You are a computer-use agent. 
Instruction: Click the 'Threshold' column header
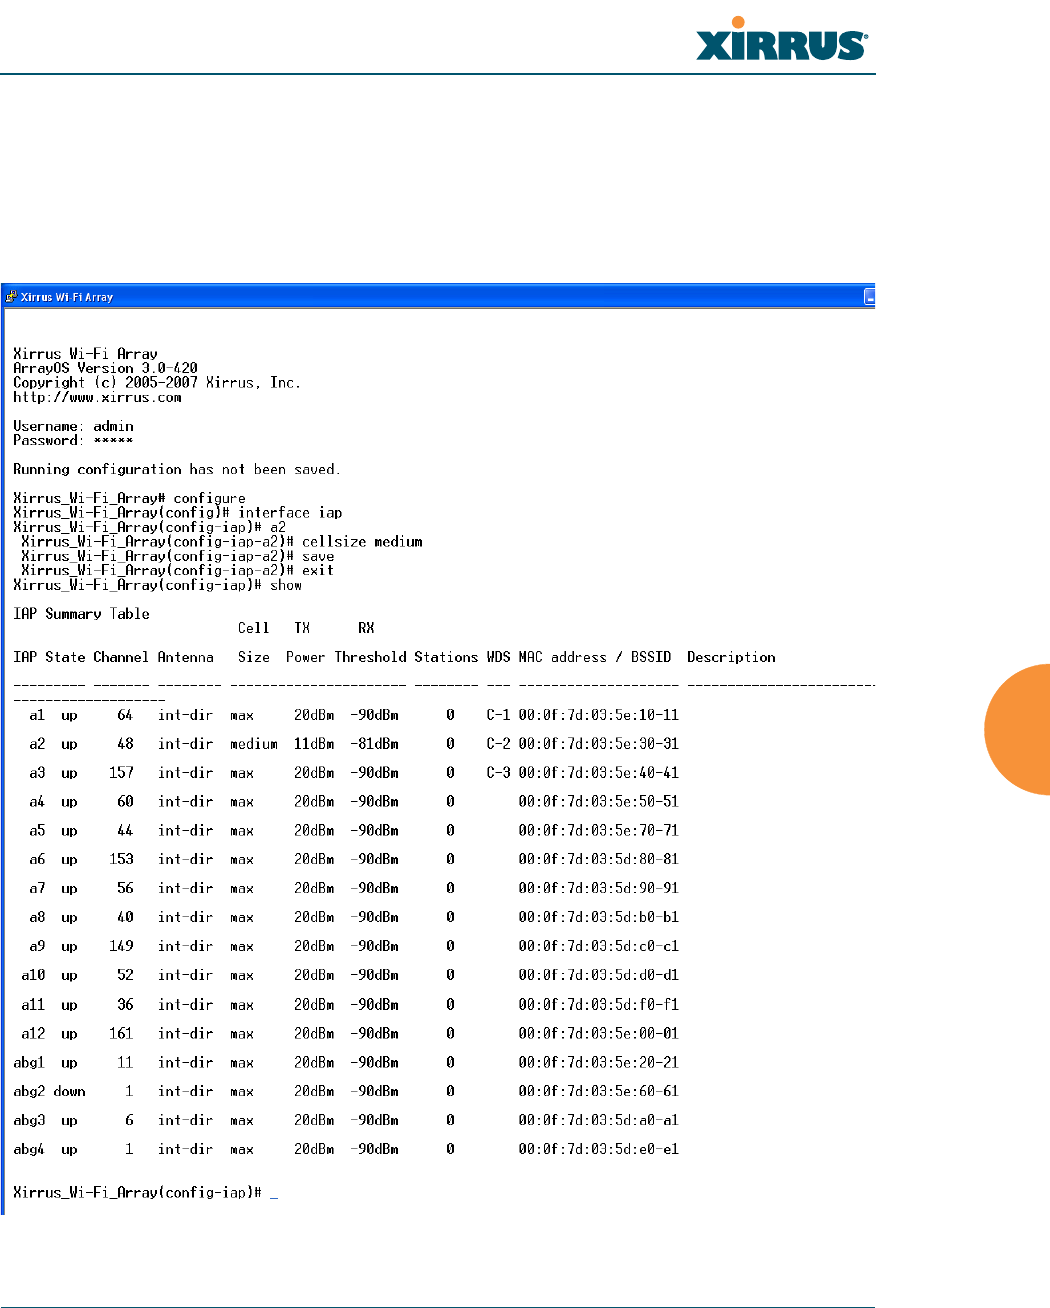(370, 657)
